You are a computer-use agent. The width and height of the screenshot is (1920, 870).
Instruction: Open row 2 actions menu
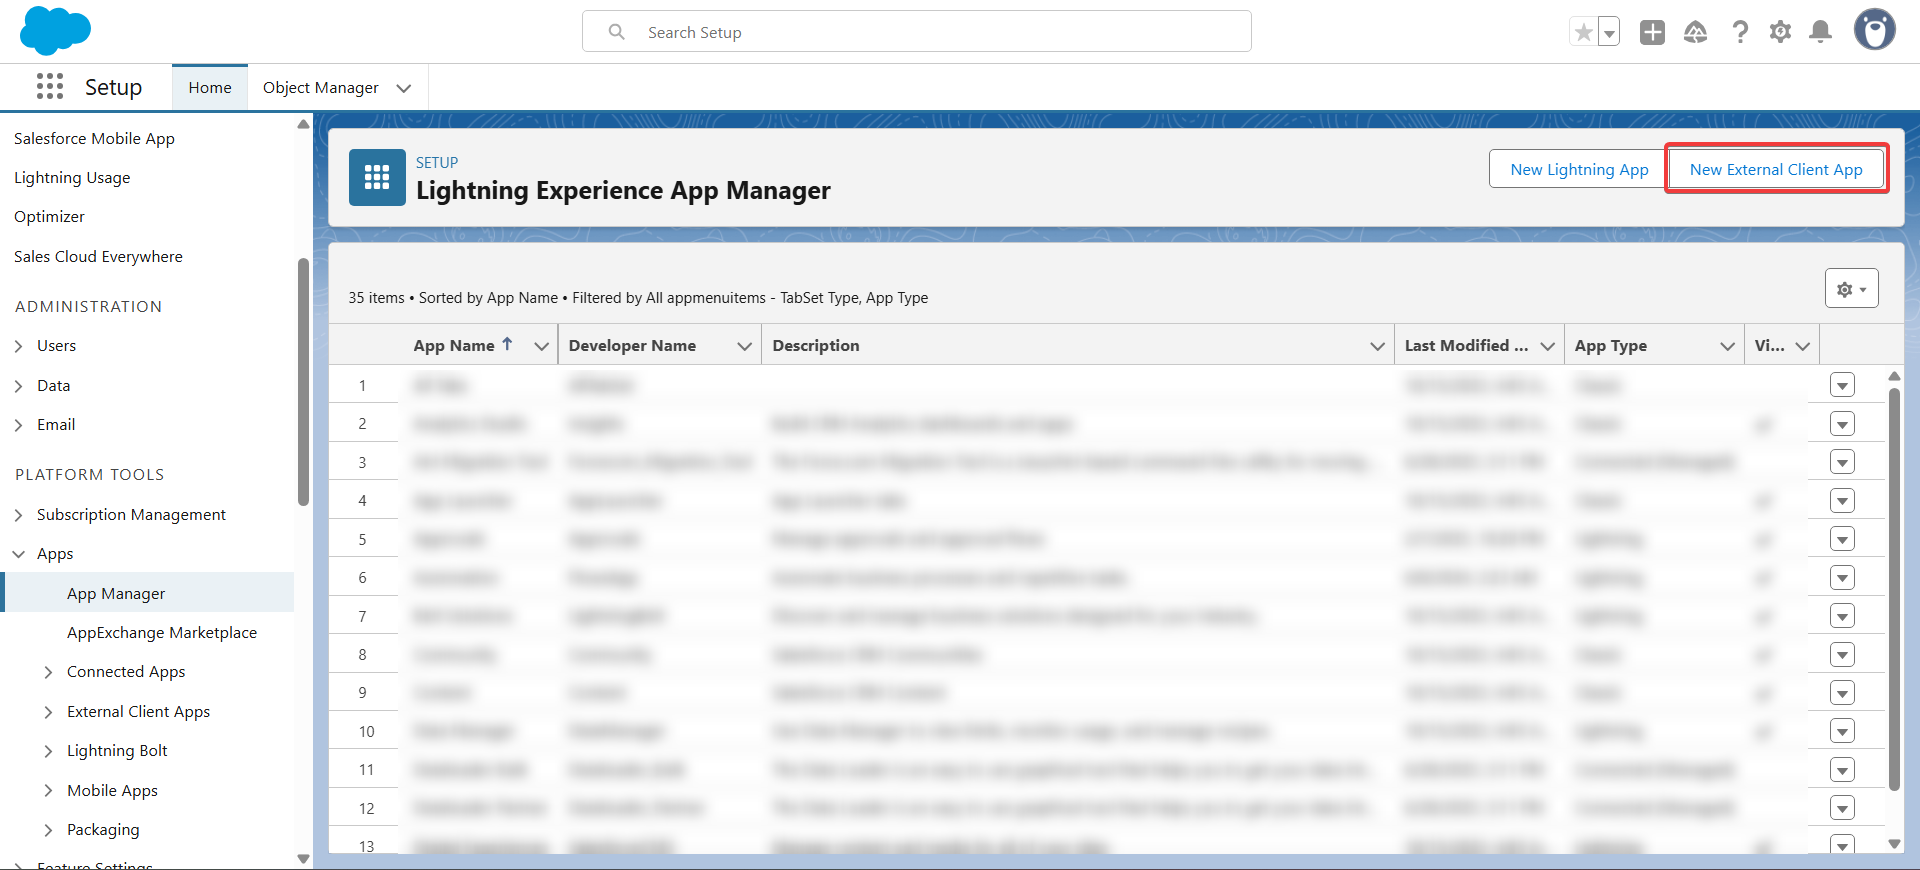pyautogui.click(x=1842, y=424)
